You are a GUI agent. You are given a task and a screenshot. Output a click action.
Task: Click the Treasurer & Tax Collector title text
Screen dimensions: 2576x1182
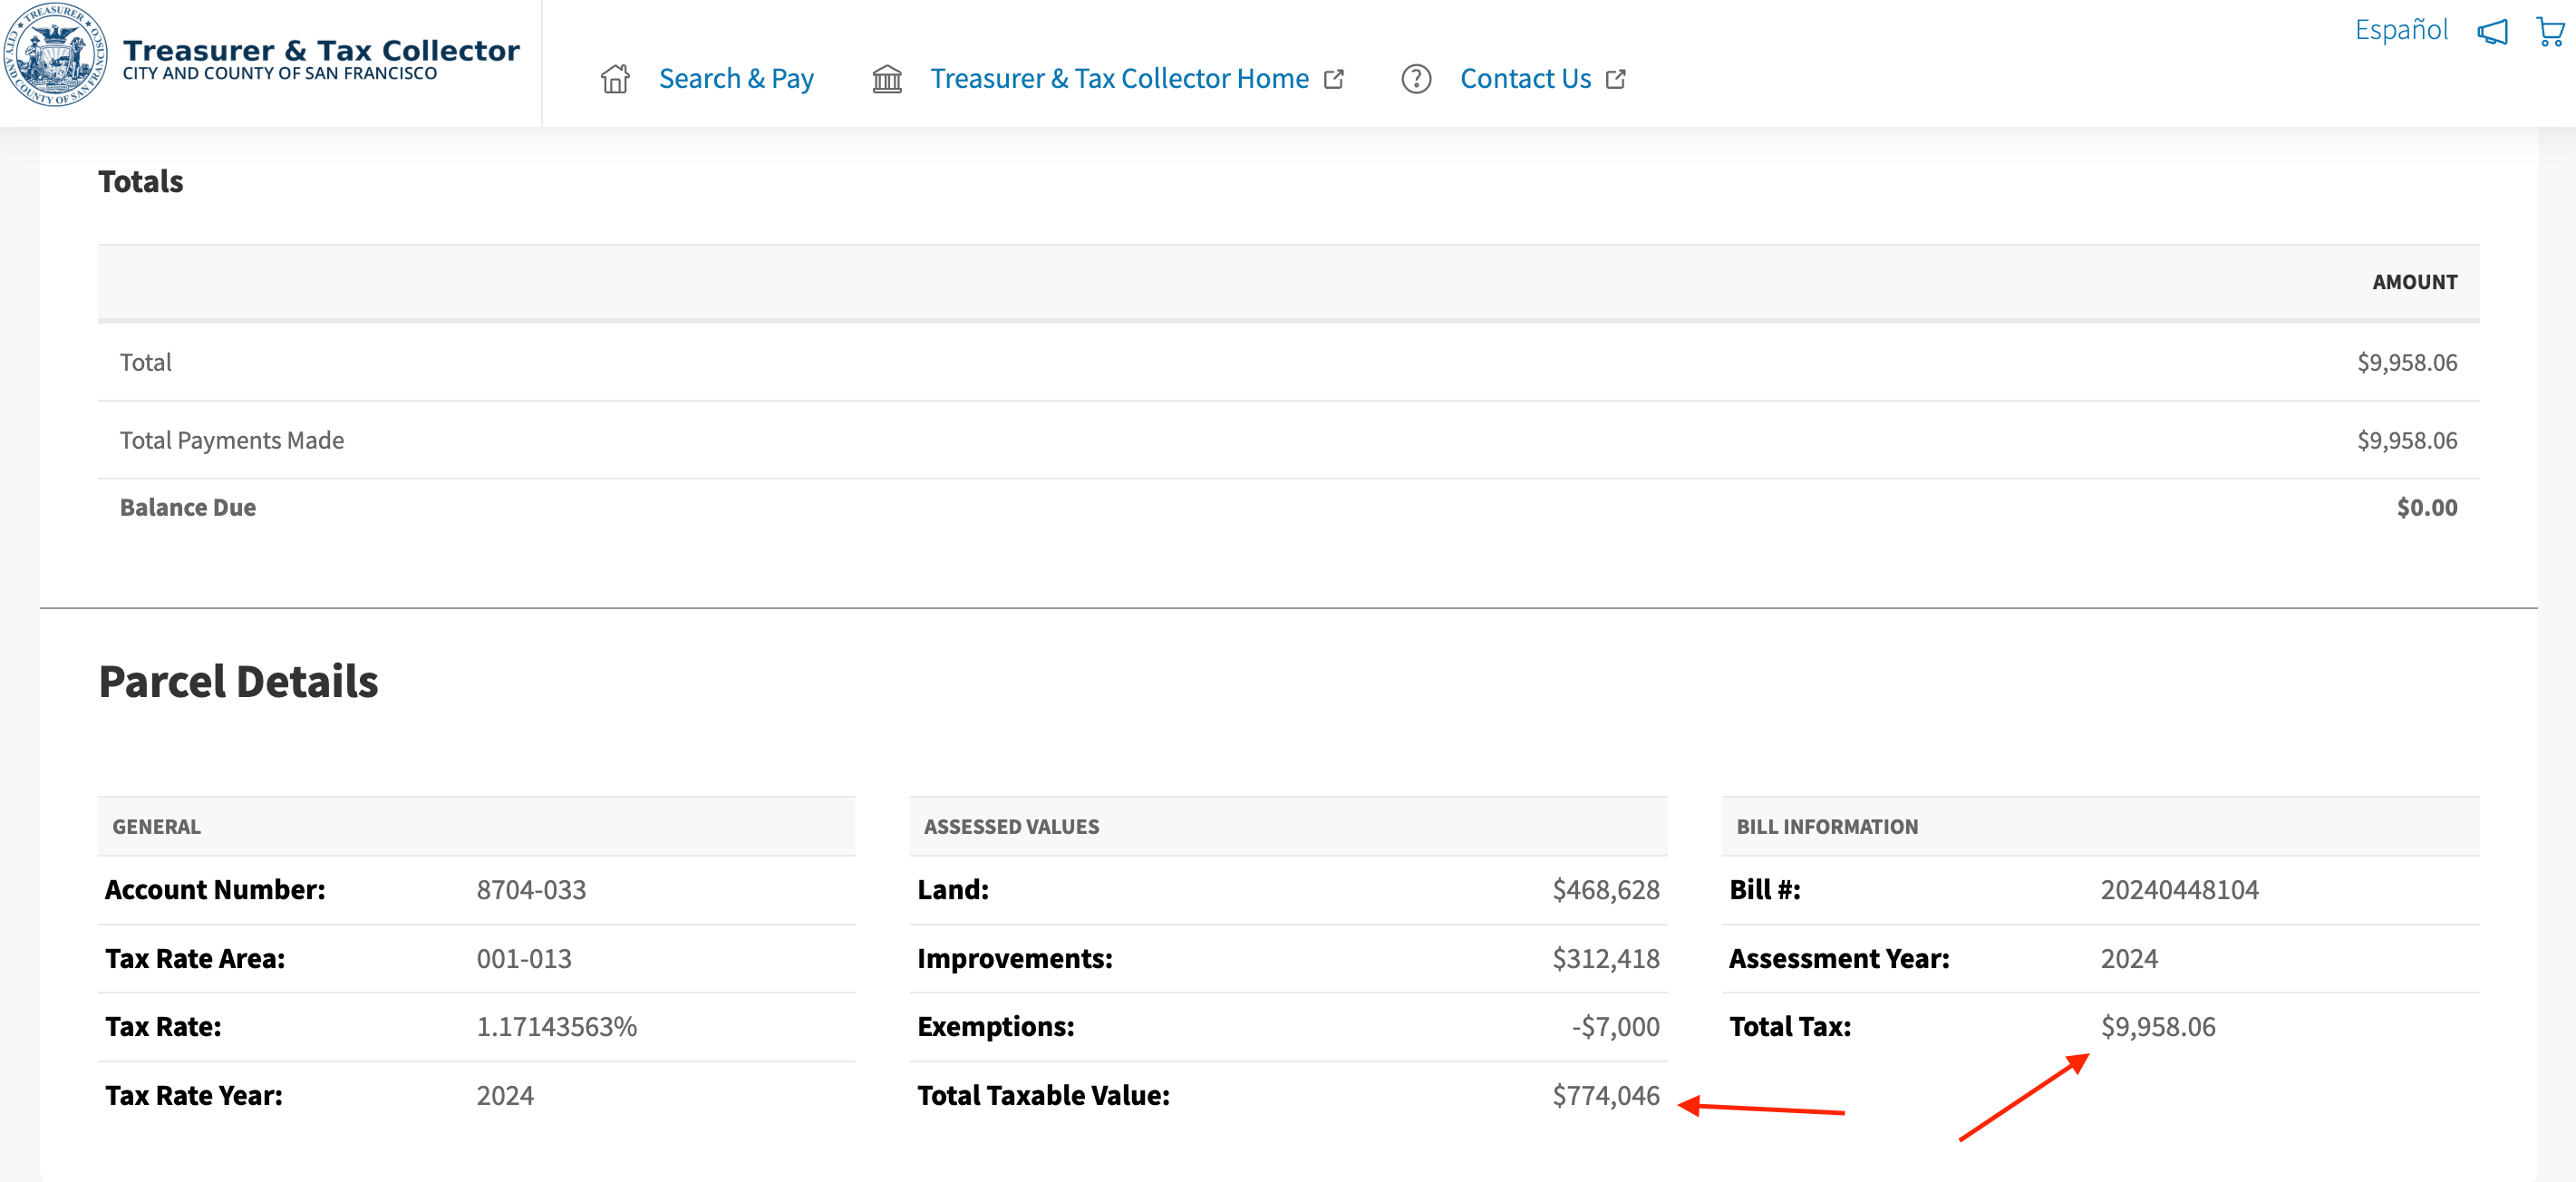pyautogui.click(x=320, y=50)
